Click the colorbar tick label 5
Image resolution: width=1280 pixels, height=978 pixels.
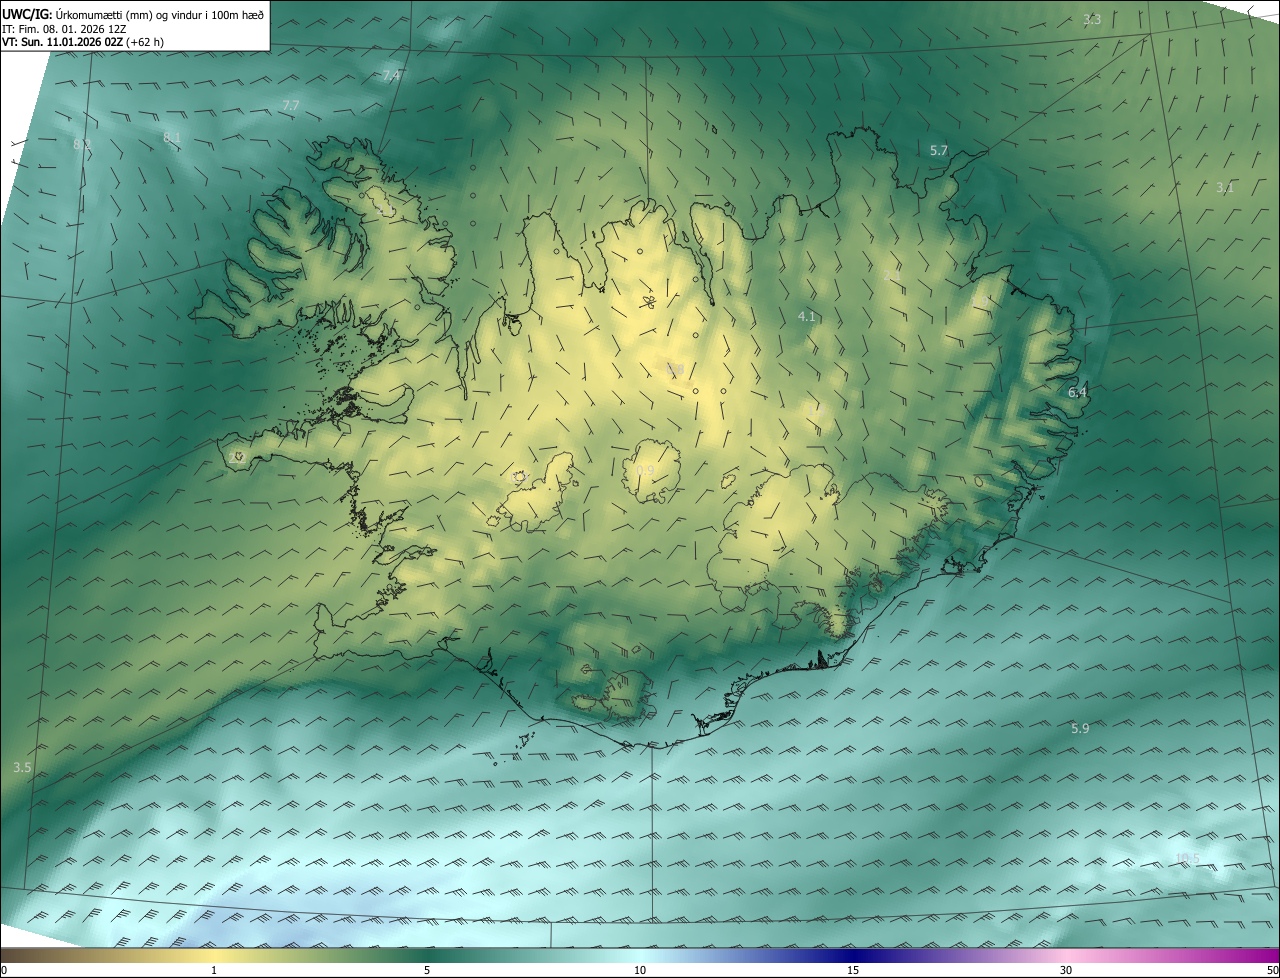(427, 970)
